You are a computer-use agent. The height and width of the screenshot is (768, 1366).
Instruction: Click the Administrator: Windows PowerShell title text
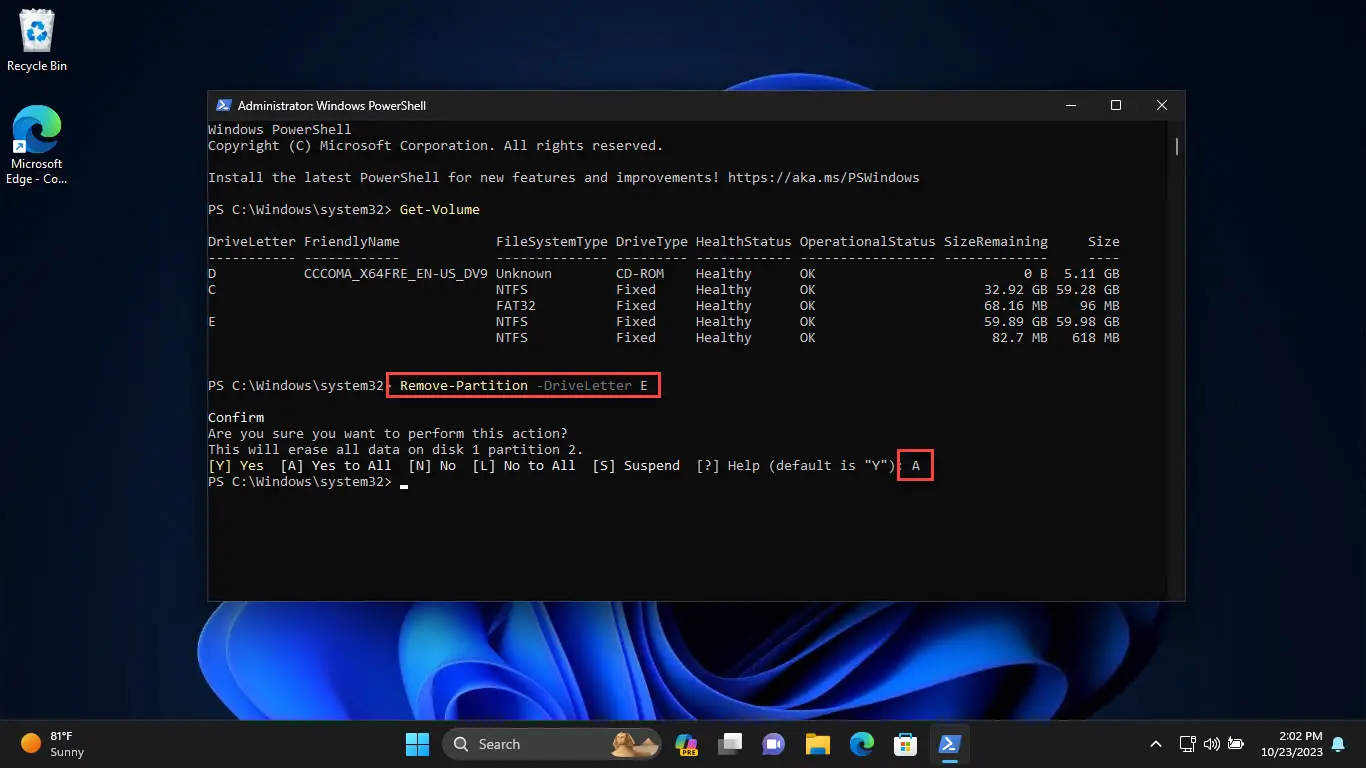pos(332,105)
